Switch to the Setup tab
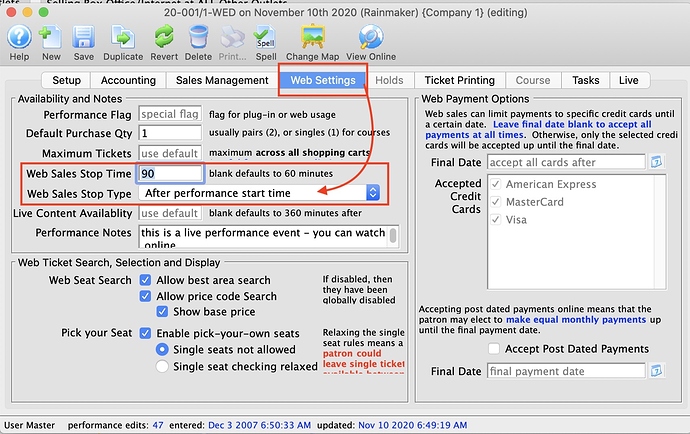 point(66,80)
